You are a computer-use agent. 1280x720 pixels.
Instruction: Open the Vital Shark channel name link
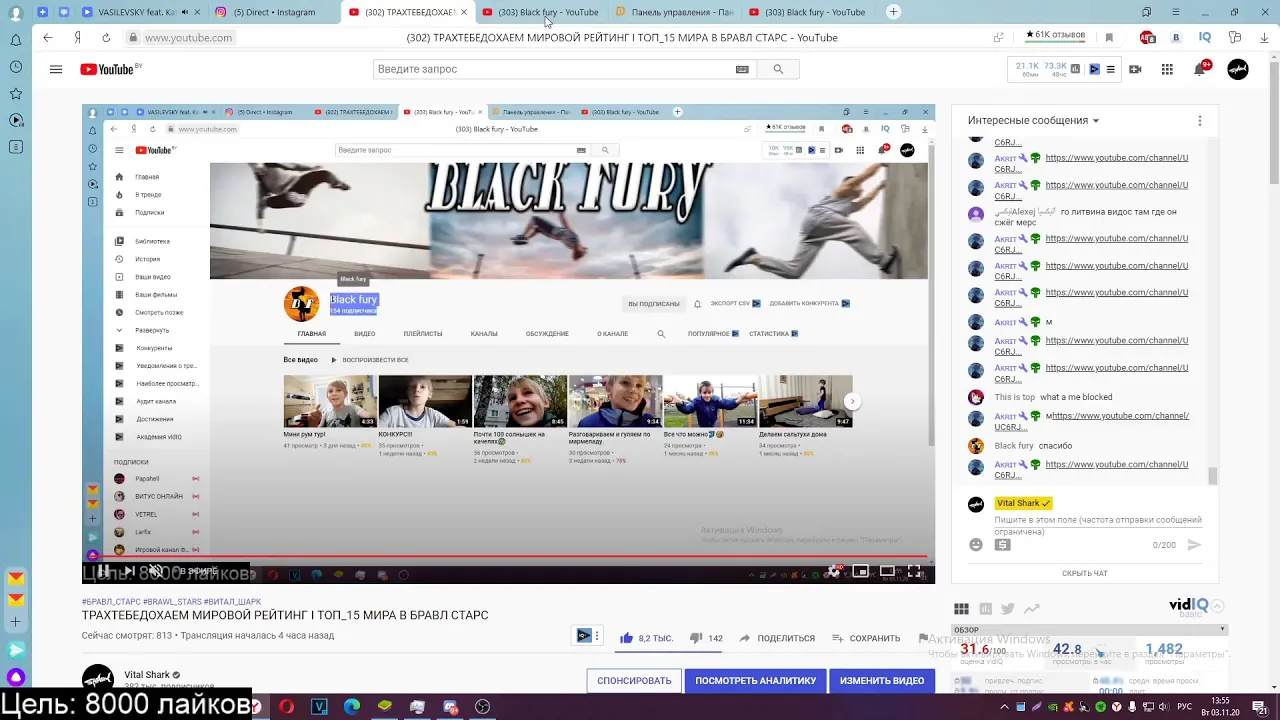147,675
